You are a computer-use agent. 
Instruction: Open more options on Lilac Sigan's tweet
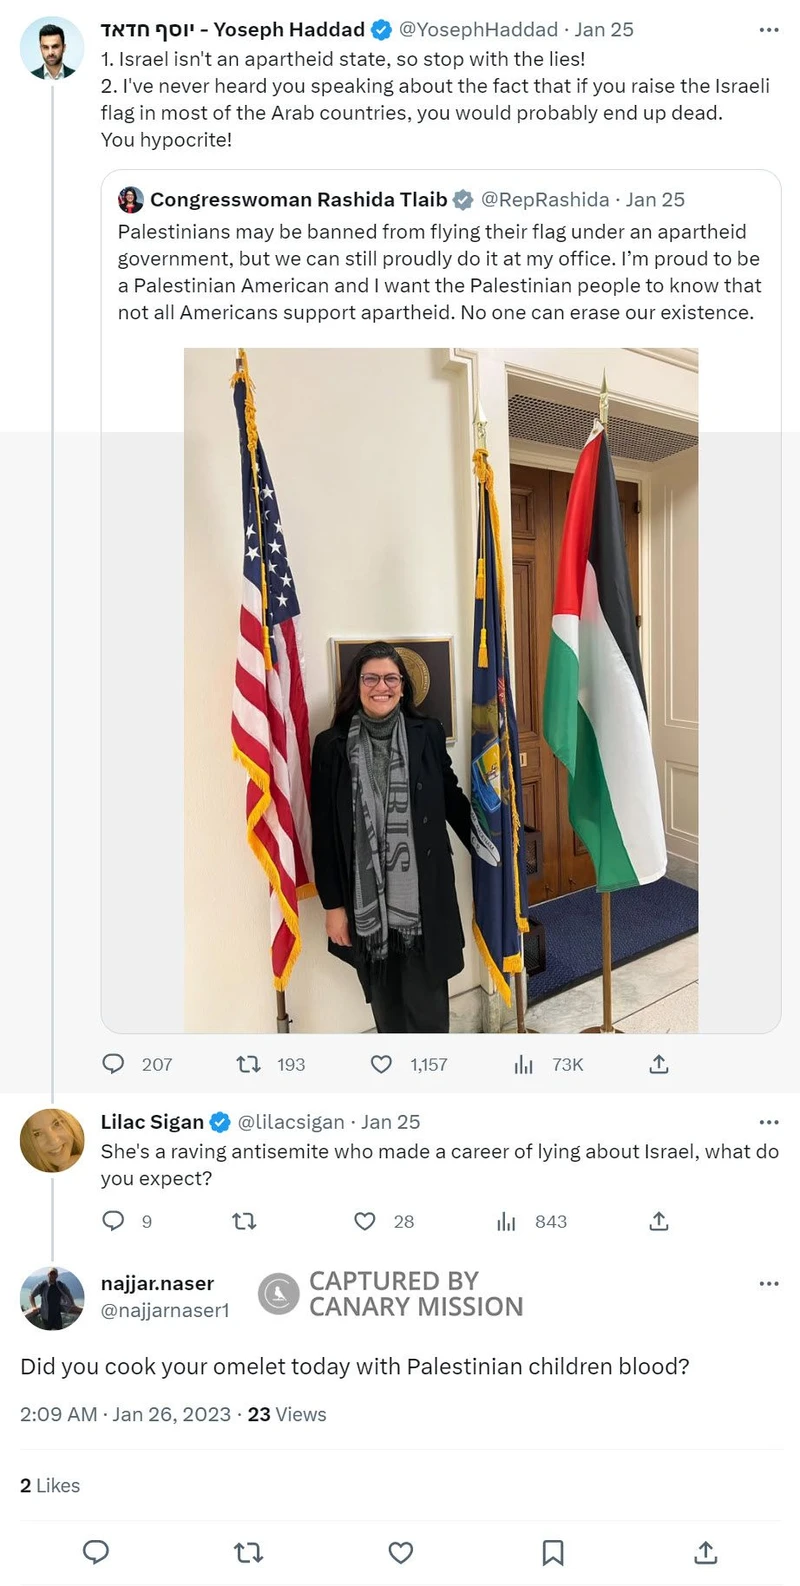click(x=768, y=1122)
